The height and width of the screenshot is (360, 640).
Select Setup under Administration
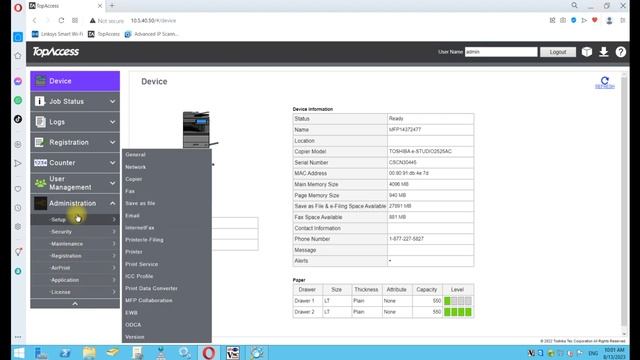pyautogui.click(x=75, y=220)
